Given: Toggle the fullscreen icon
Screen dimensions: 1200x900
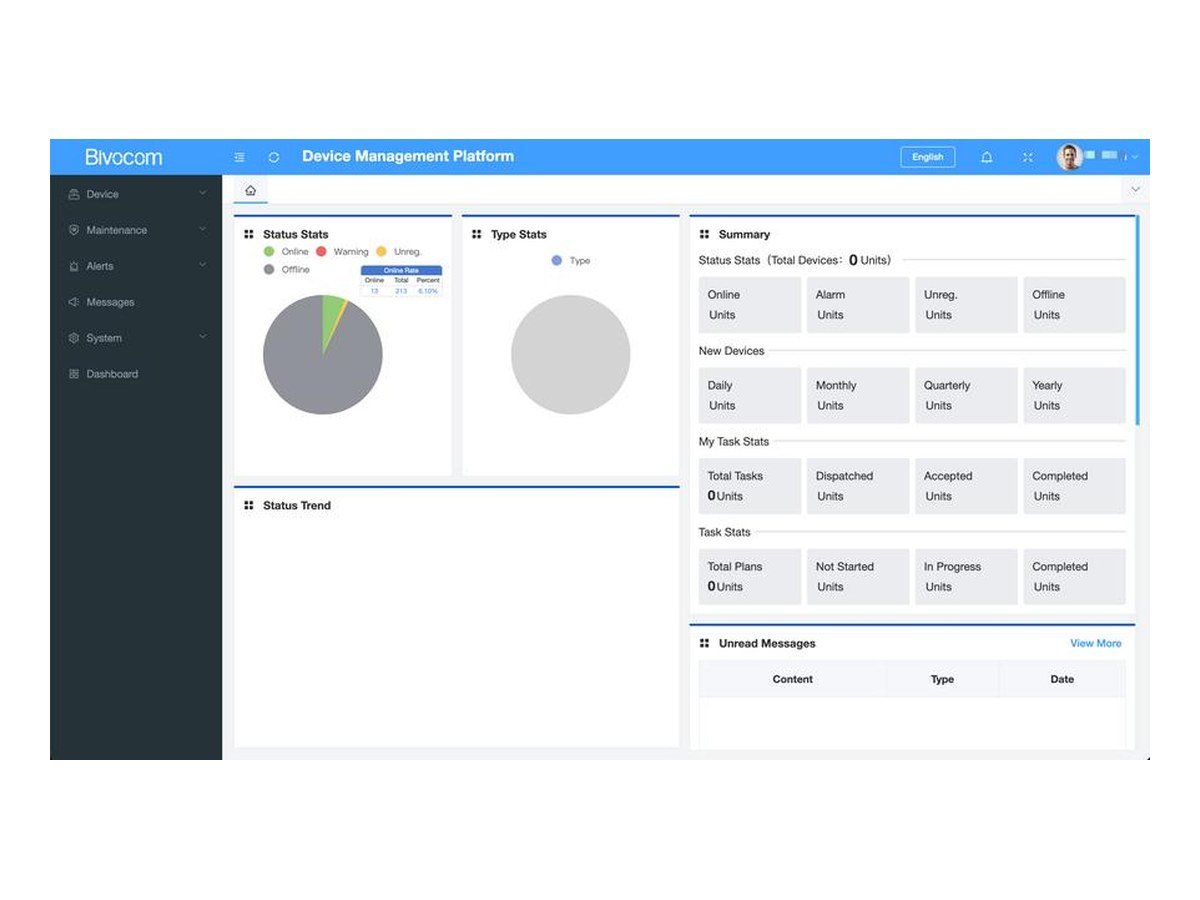Looking at the screenshot, I should (x=1027, y=157).
